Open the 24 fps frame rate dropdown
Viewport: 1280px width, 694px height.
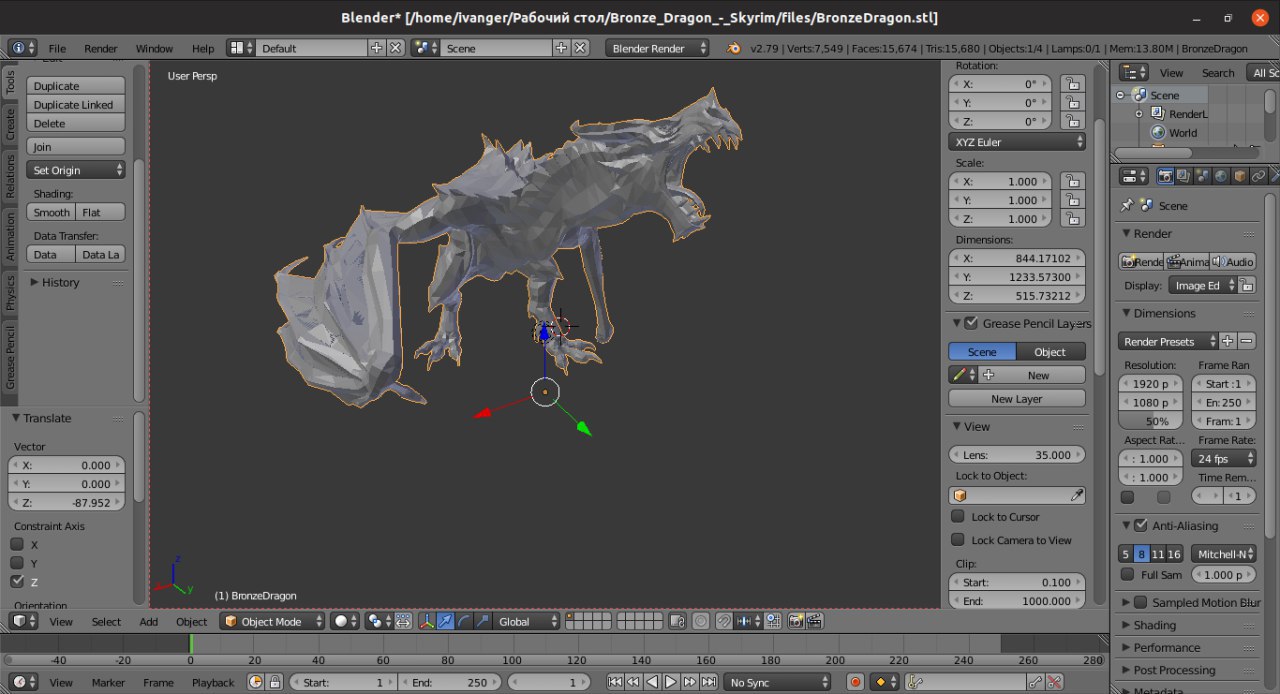(1224, 458)
